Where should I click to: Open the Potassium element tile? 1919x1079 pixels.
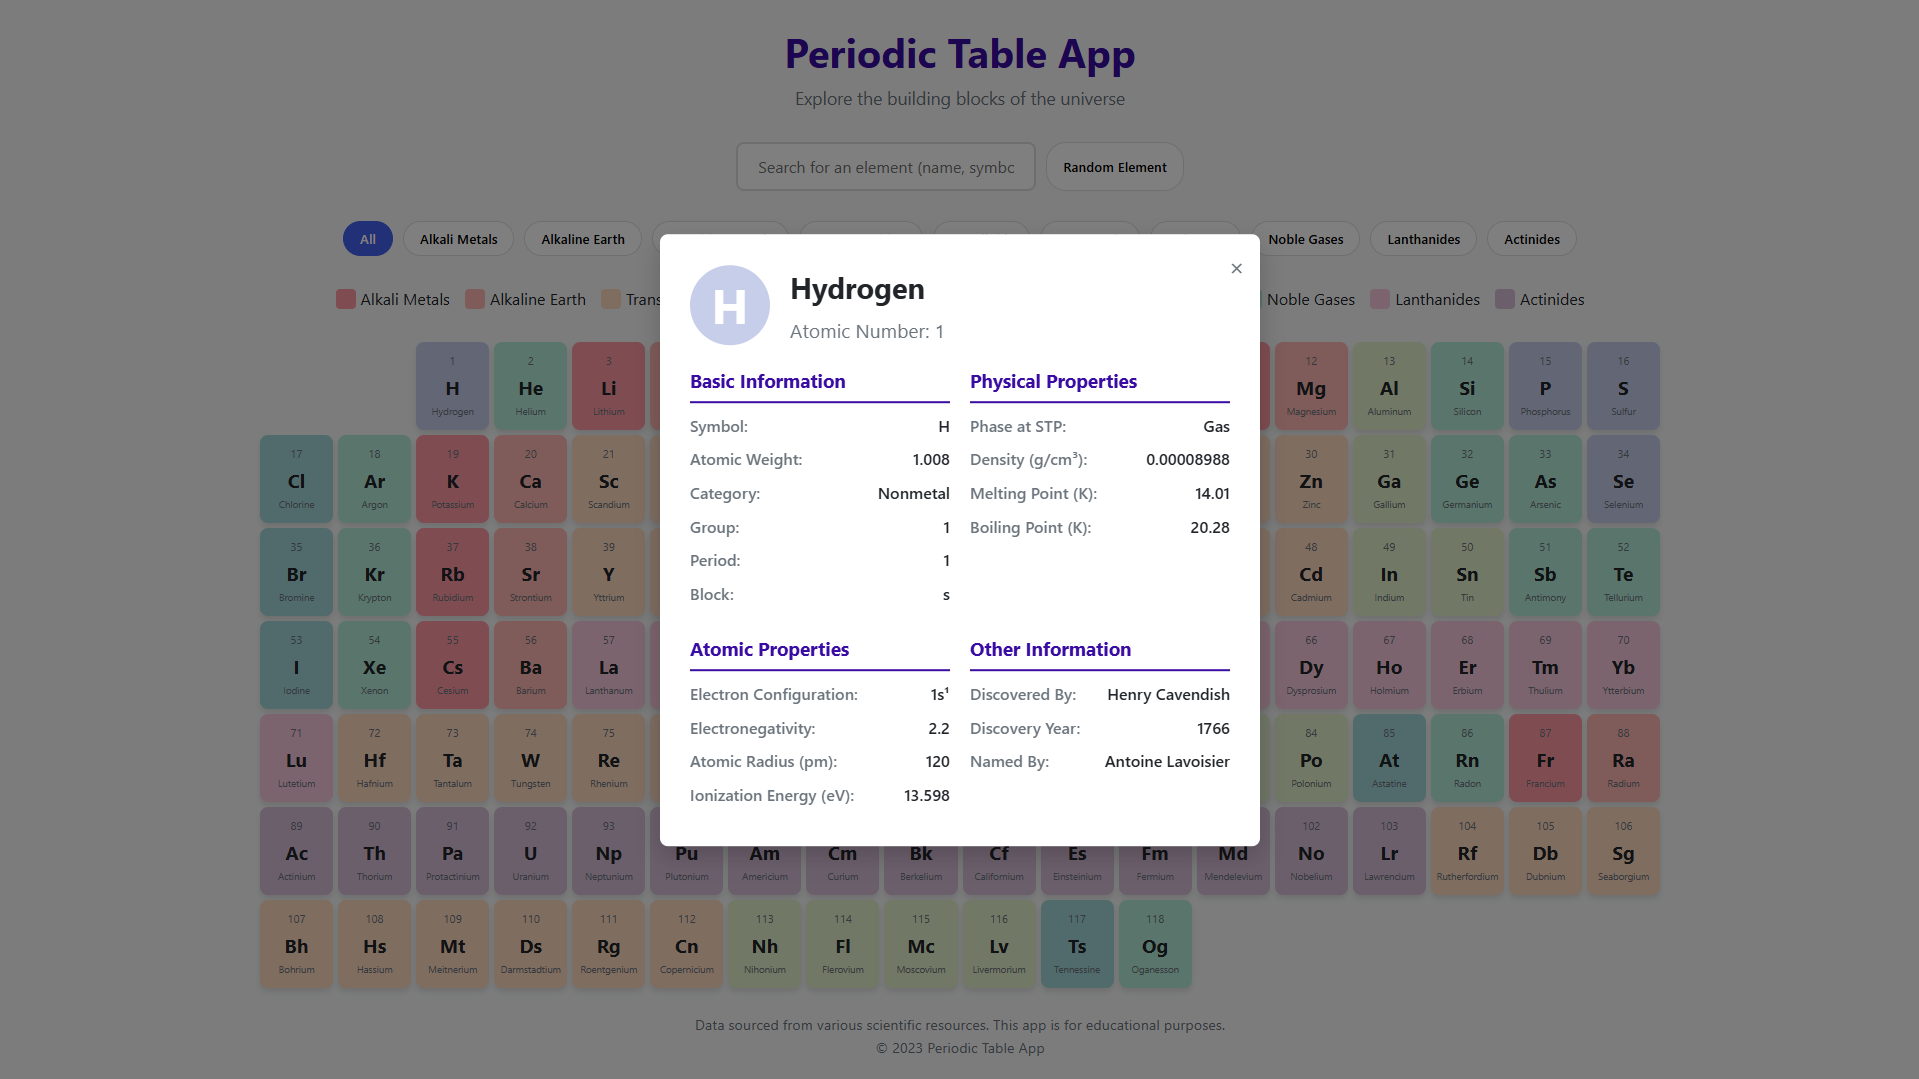click(453, 479)
